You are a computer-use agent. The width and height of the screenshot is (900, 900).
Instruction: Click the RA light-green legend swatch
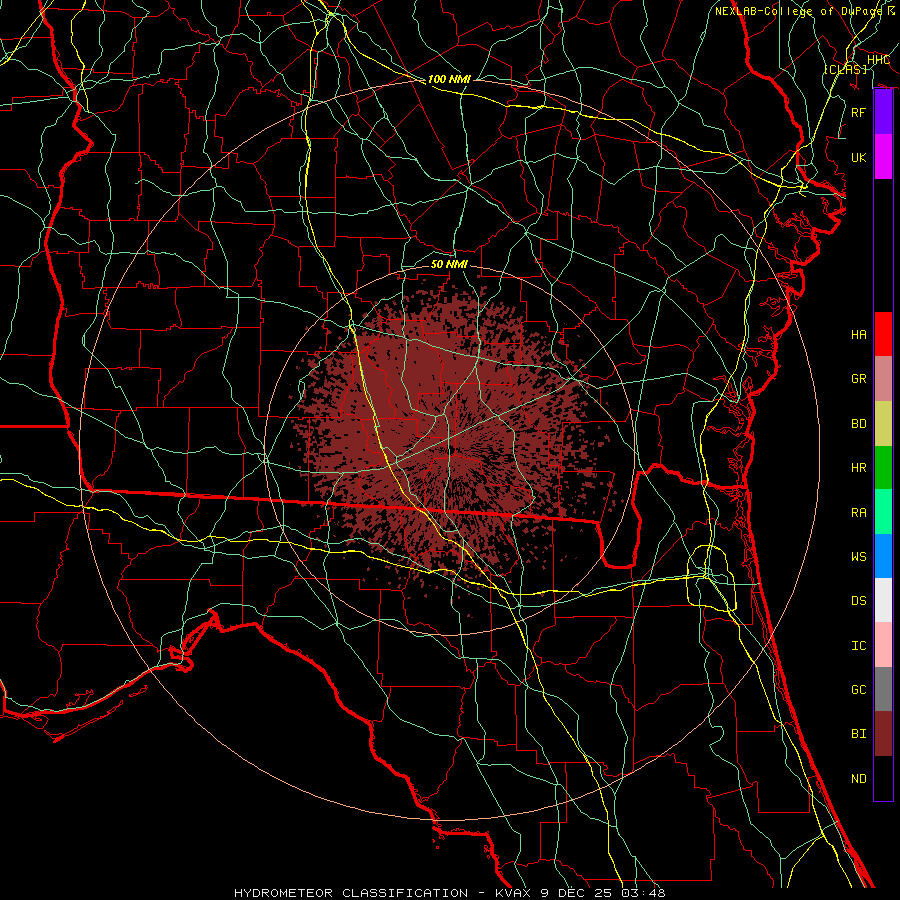883,512
